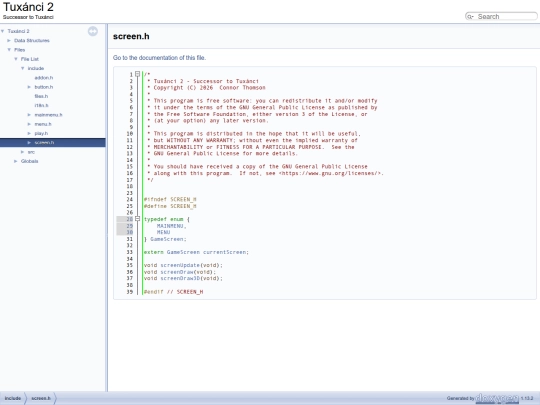The height and width of the screenshot is (405, 540).
Task: Open button.h file entry
Action: pos(44,87)
